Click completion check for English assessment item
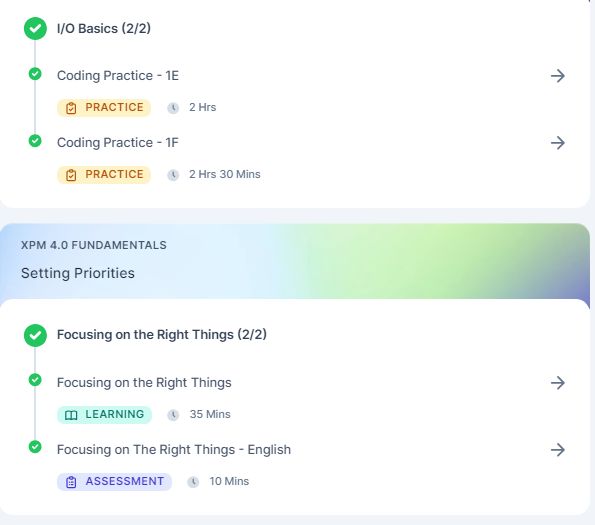 click(x=35, y=447)
